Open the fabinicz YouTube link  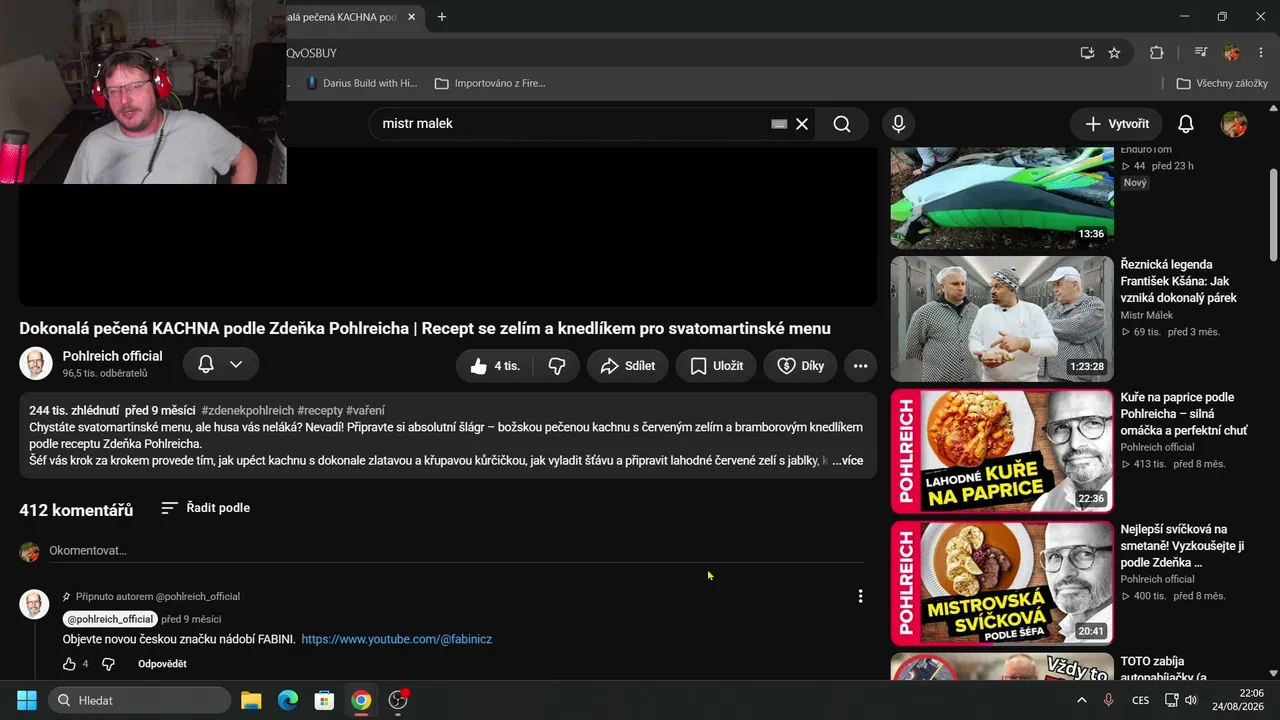click(x=397, y=639)
